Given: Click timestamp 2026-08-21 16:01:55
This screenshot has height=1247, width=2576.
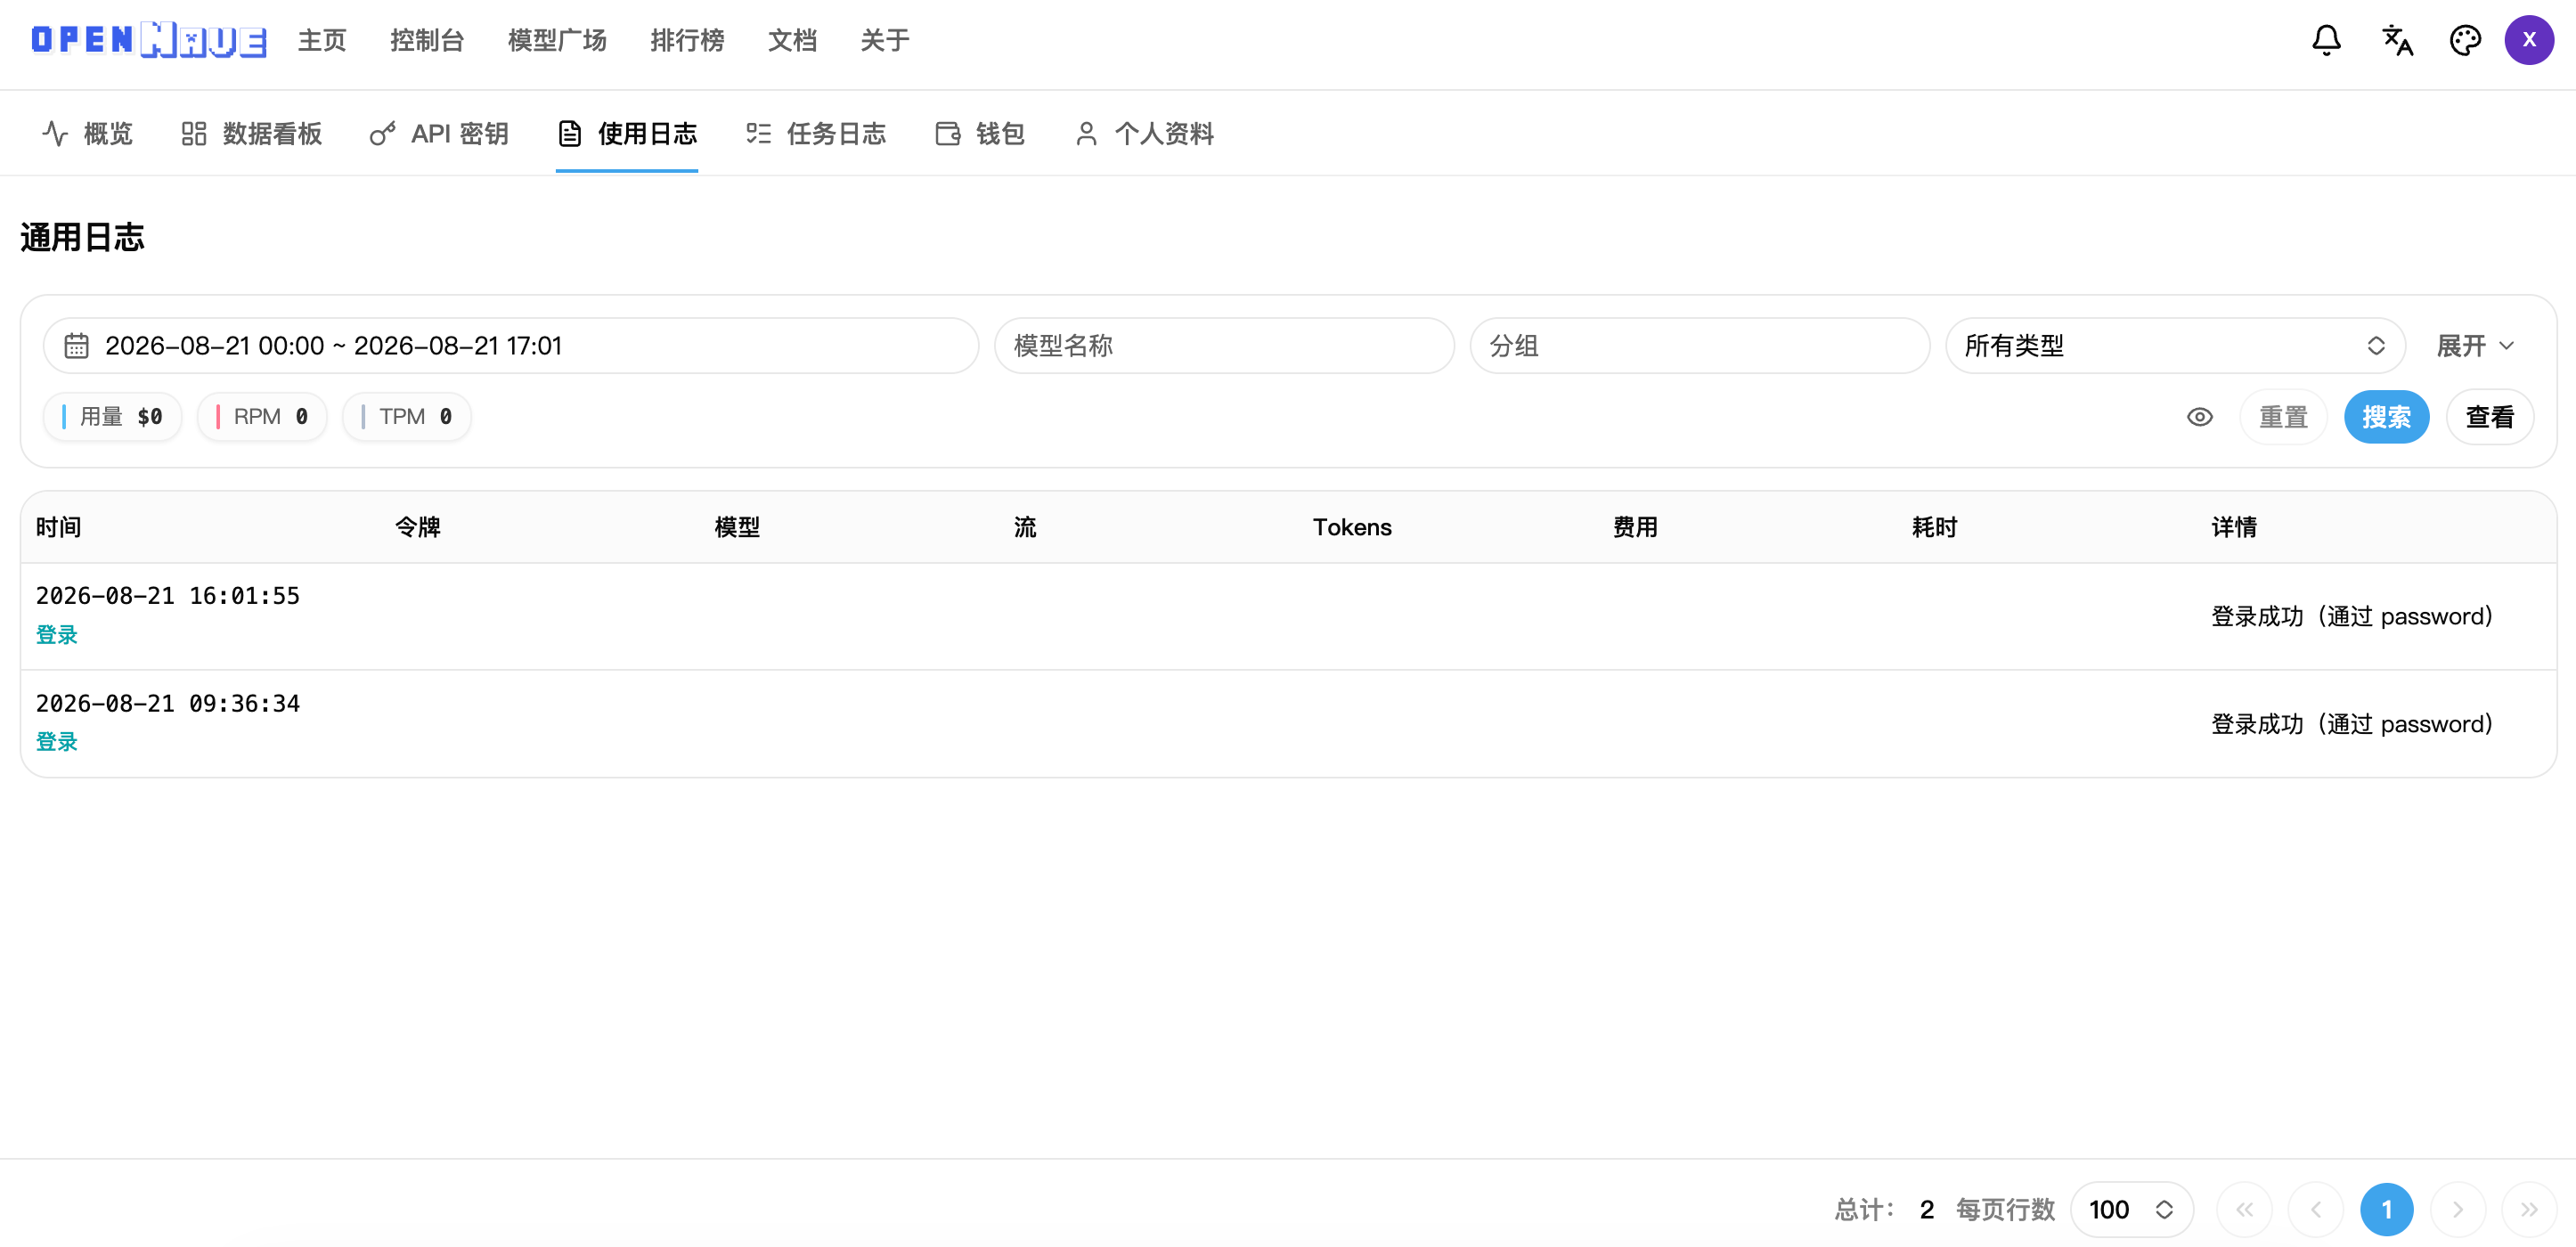Looking at the screenshot, I should [x=168, y=596].
